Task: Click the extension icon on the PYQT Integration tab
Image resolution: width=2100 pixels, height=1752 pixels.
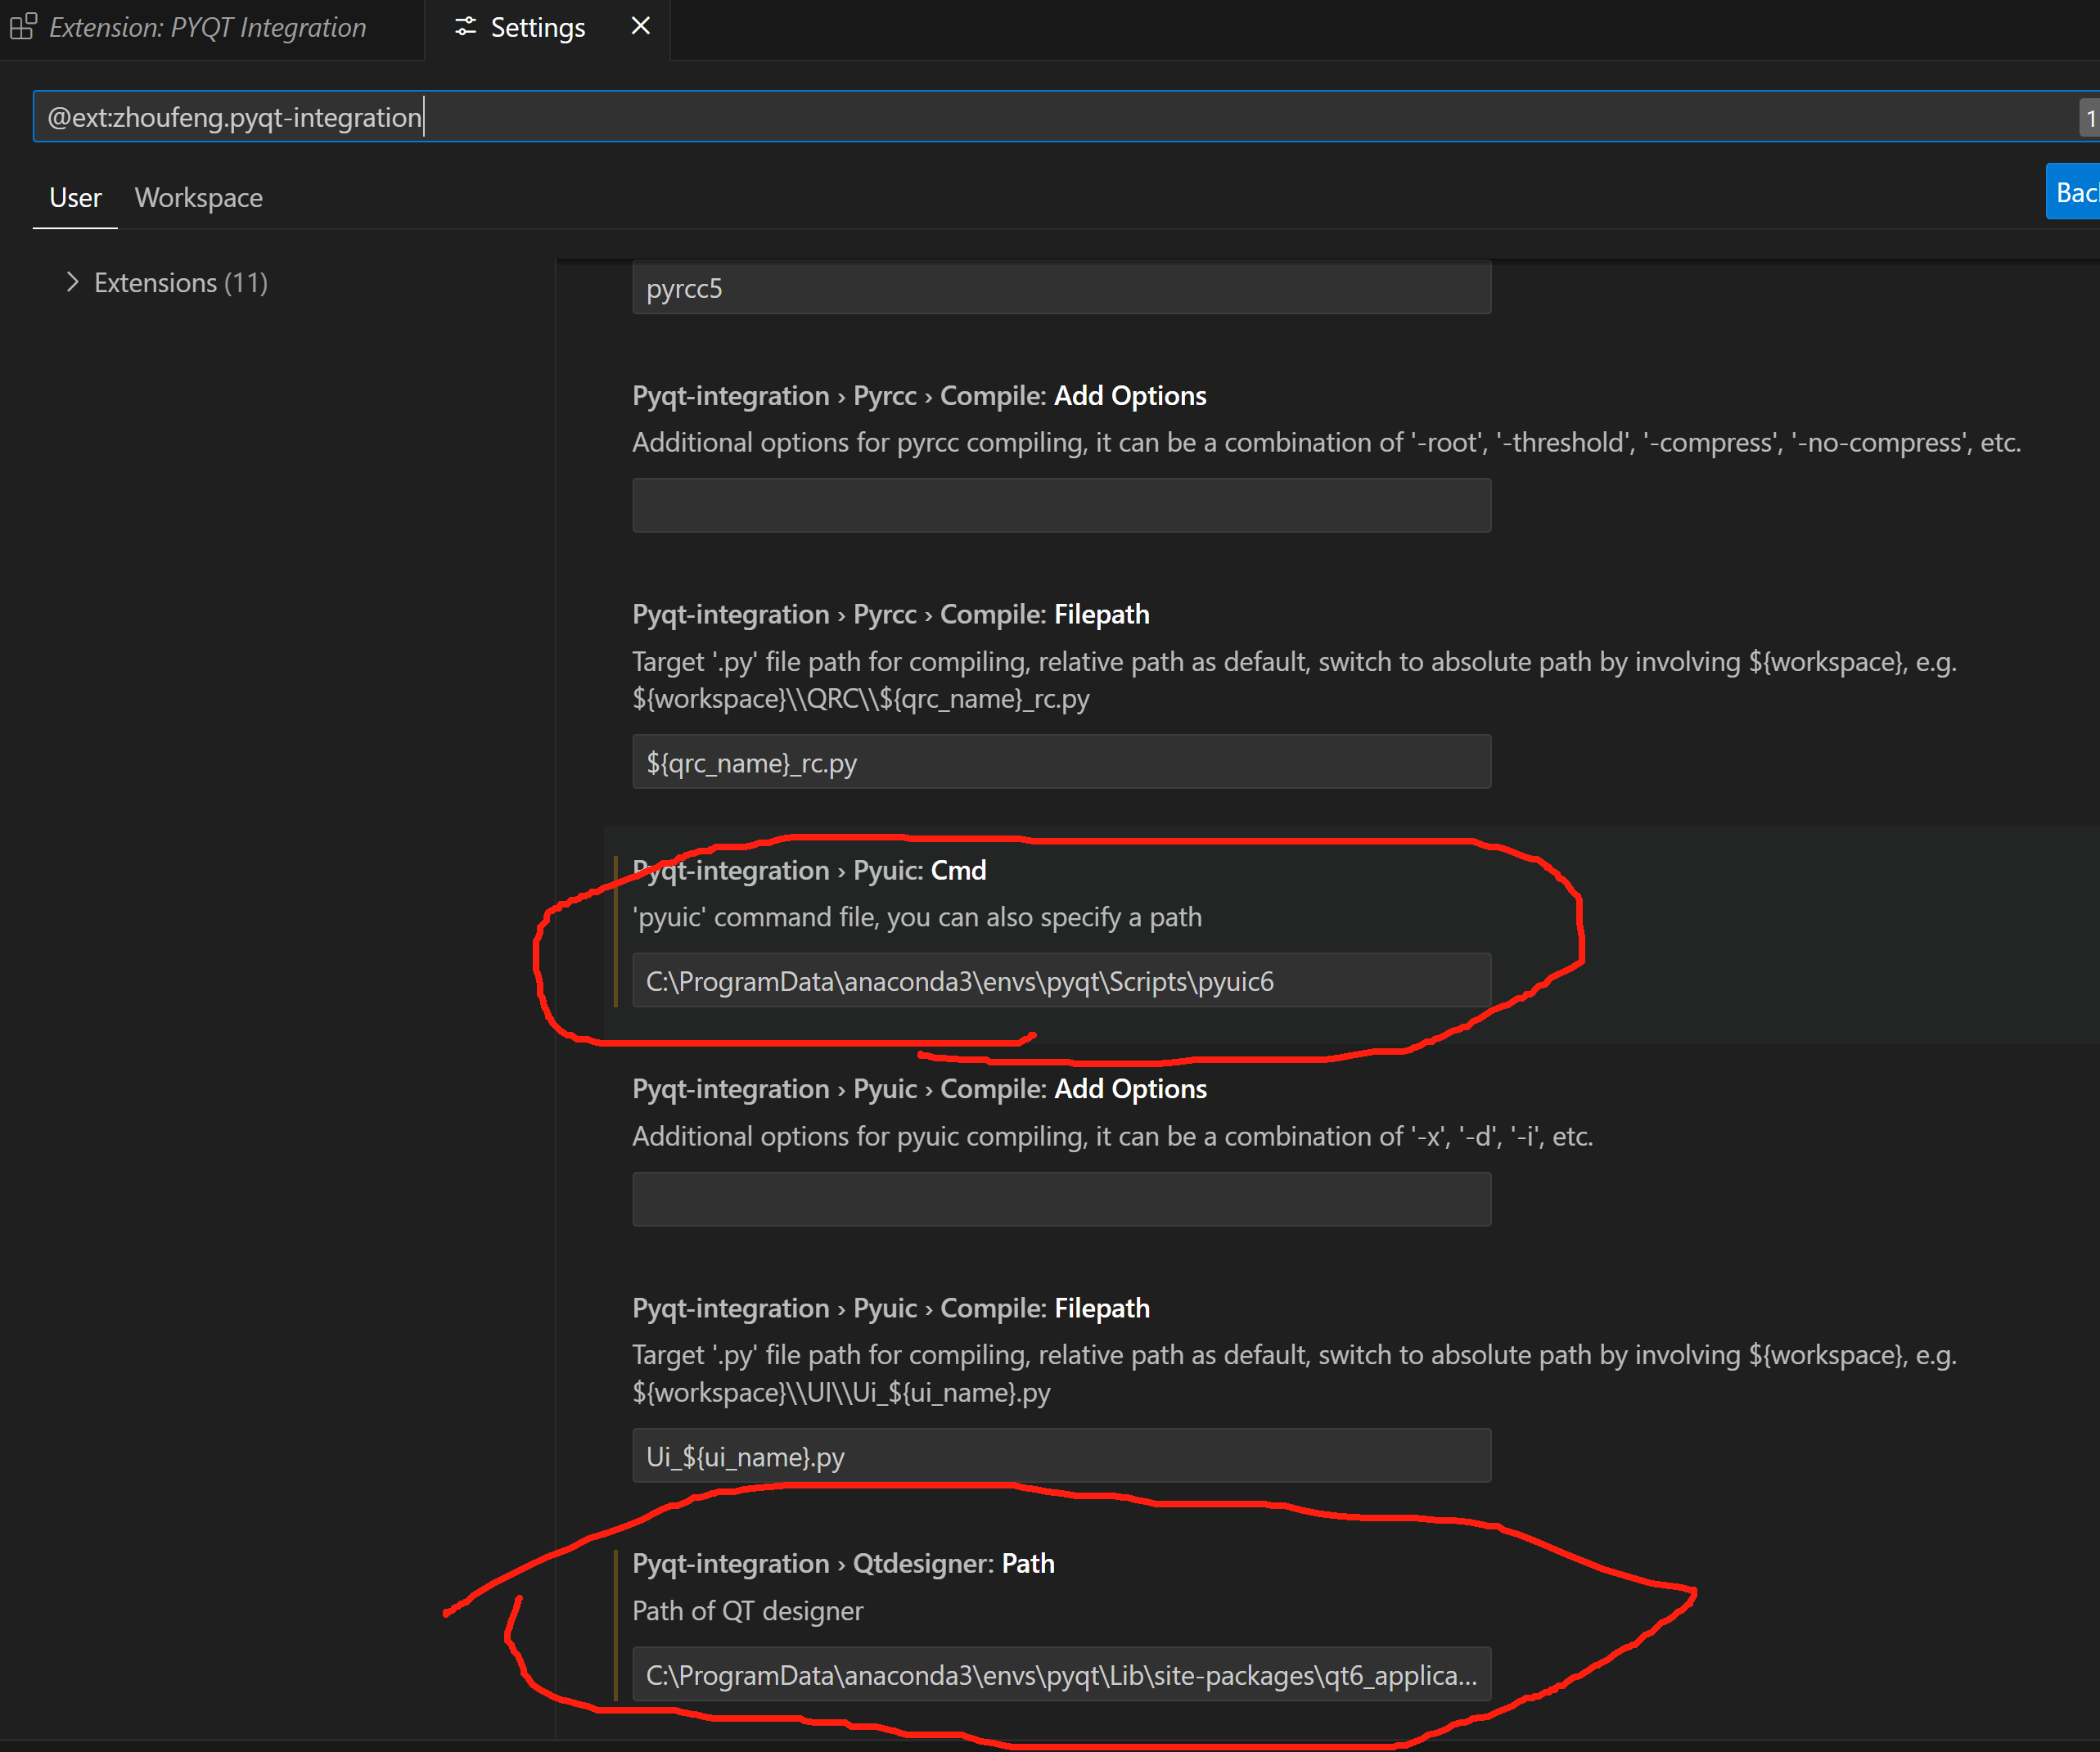Action: (x=23, y=27)
